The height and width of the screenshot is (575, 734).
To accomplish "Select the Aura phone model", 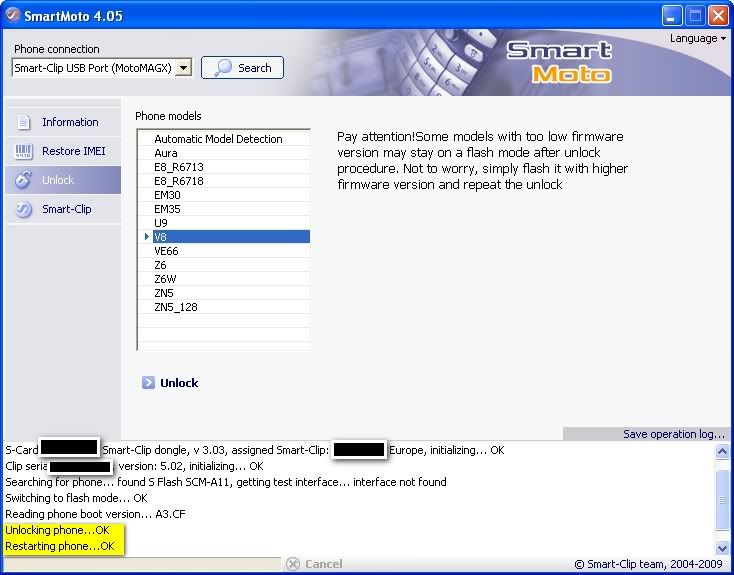I will pyautogui.click(x=231, y=153).
